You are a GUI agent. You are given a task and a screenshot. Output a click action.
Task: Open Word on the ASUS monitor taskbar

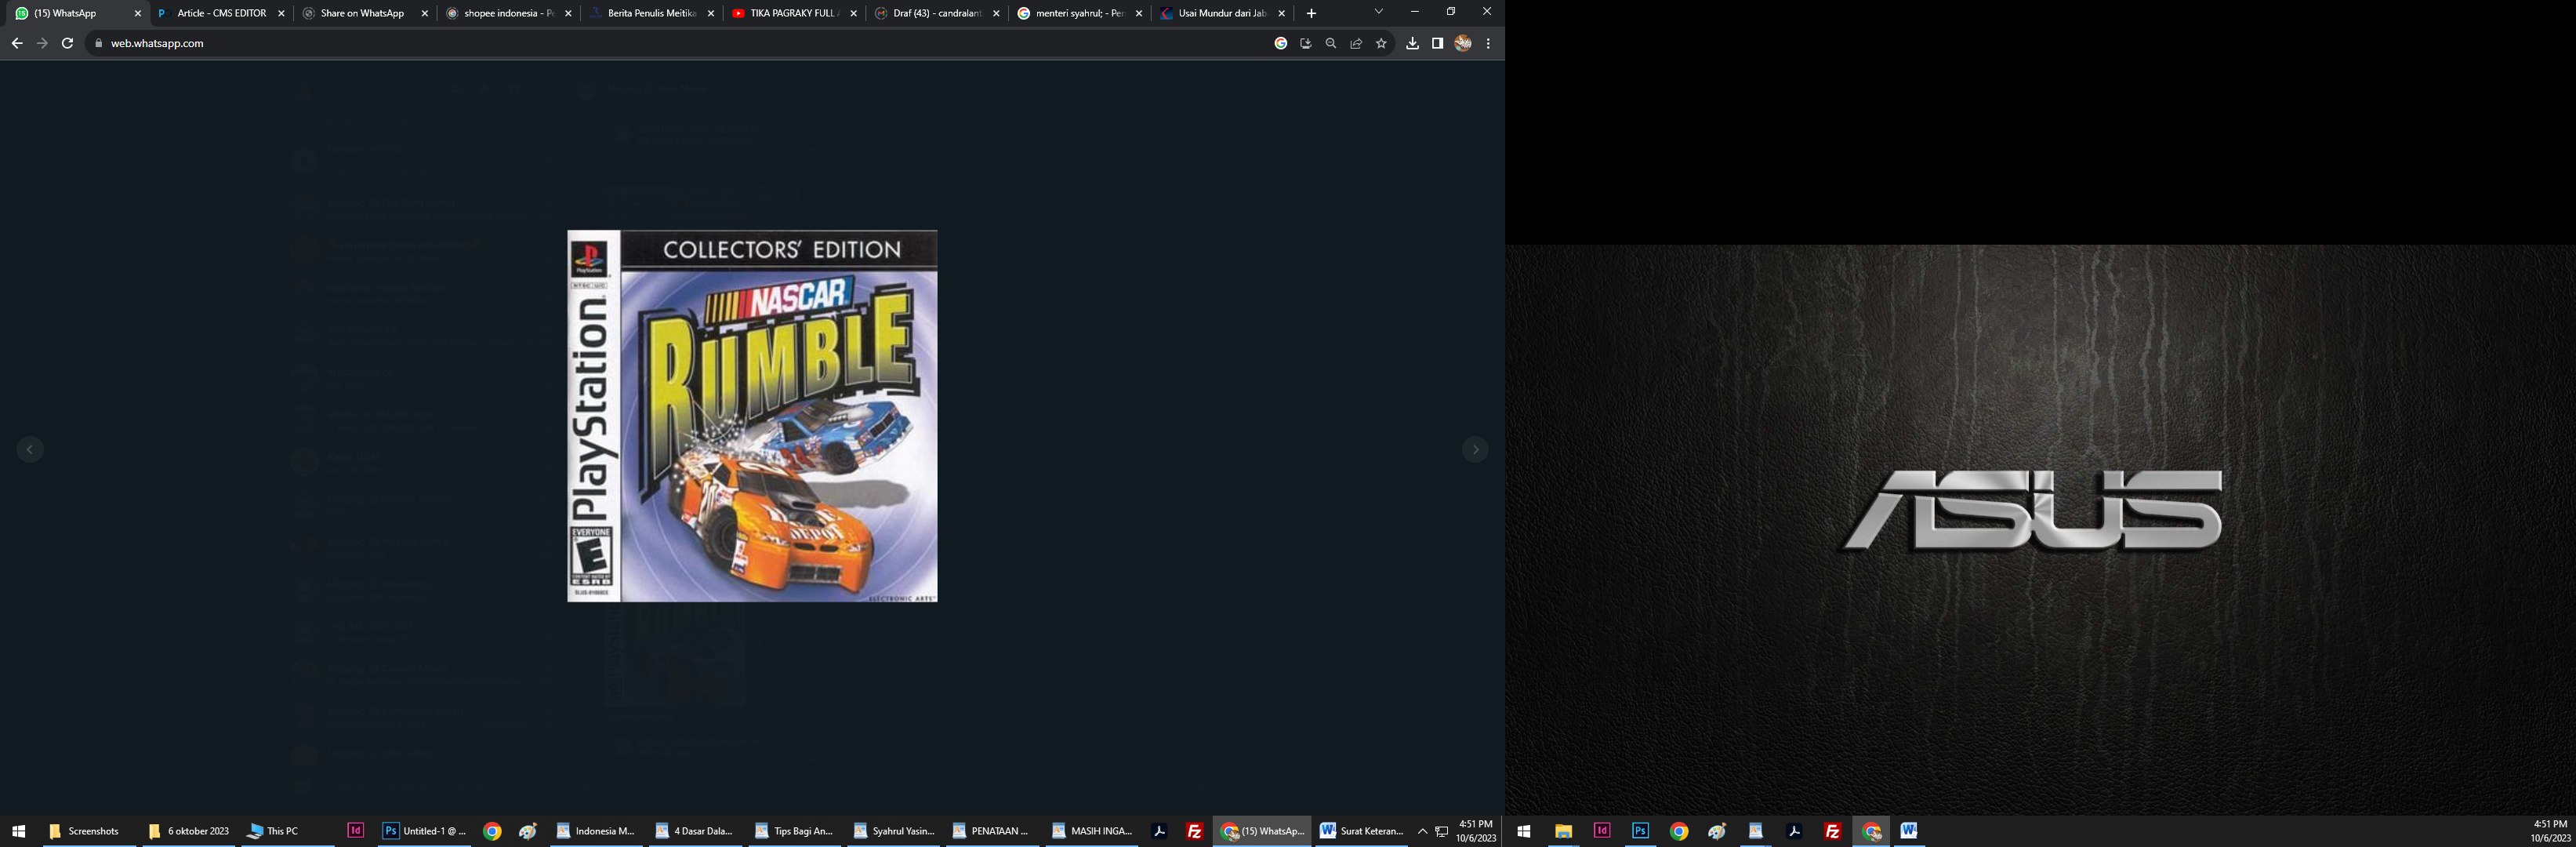click(1909, 831)
